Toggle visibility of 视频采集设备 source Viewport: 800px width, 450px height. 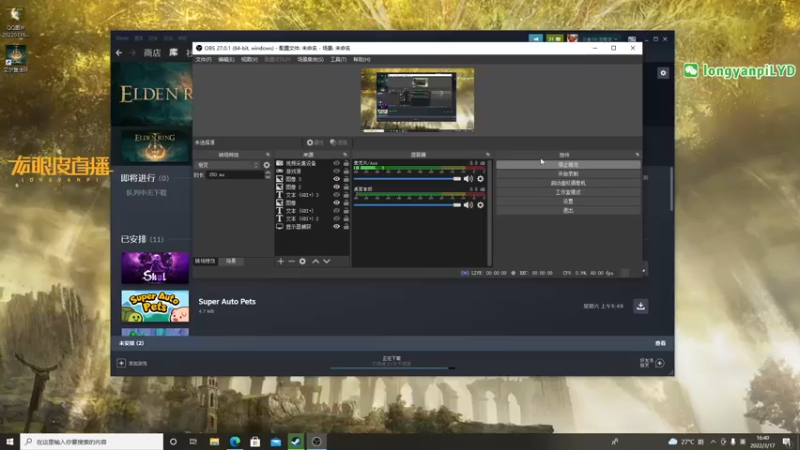pos(336,163)
